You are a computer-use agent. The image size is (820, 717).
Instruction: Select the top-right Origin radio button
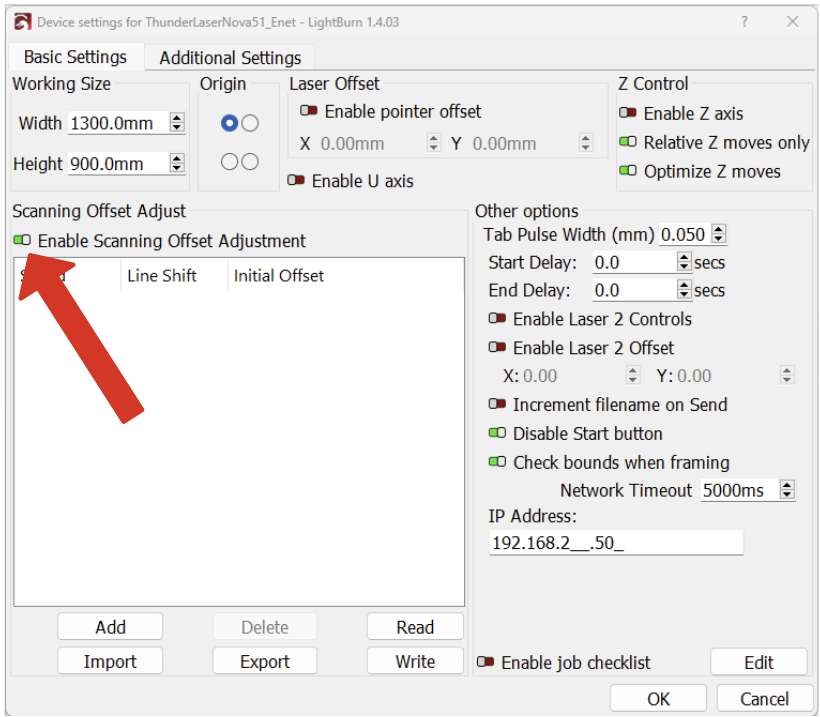(250, 123)
